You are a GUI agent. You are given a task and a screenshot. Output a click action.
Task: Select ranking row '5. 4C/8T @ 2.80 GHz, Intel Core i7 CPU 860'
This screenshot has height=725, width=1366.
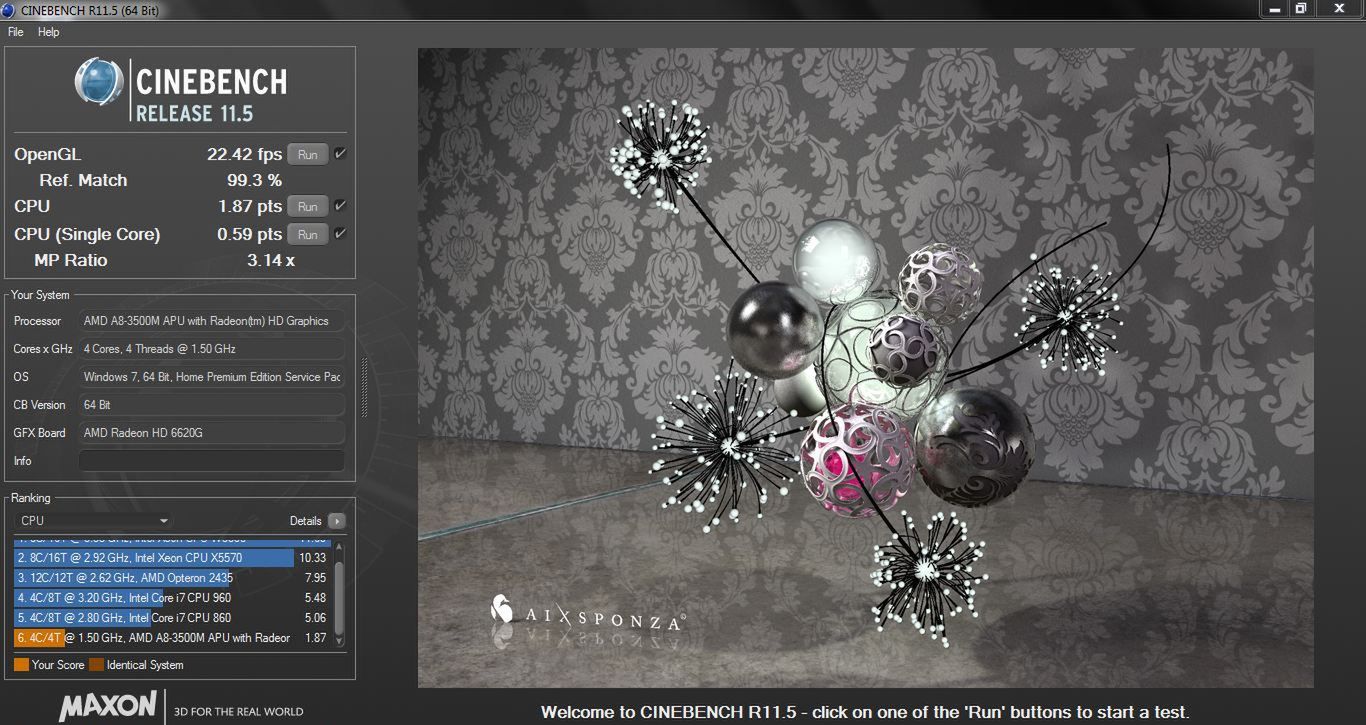pos(172,618)
